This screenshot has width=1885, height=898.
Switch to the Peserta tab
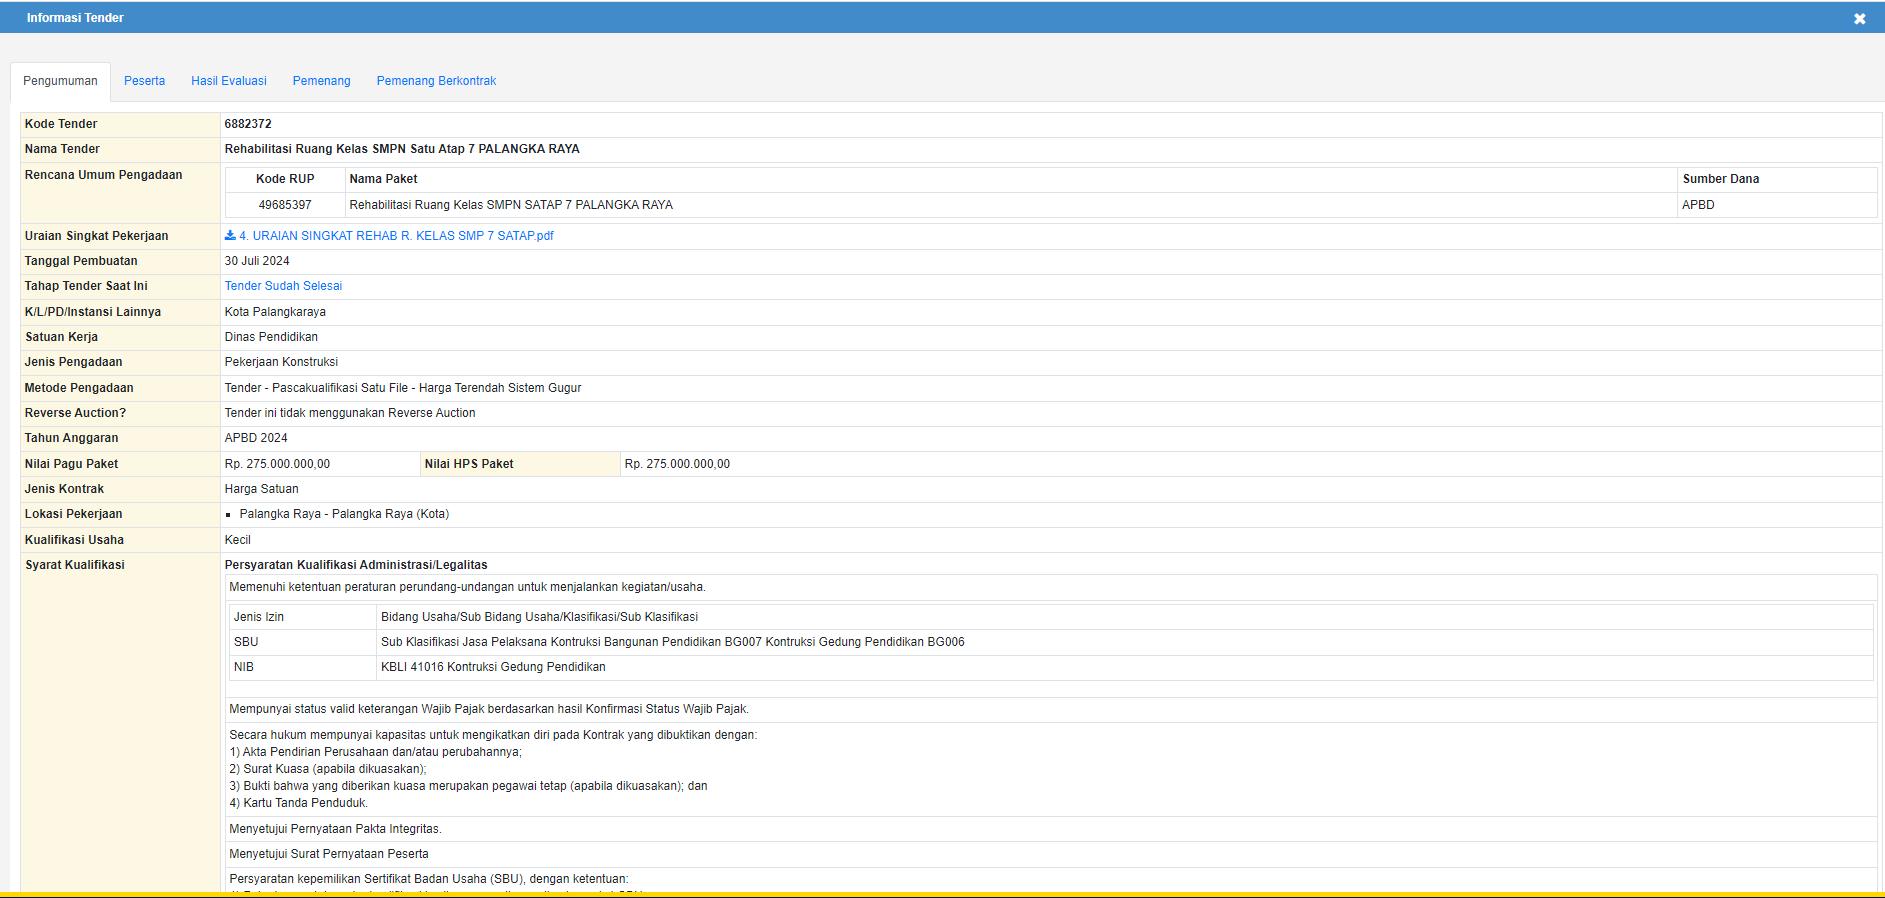144,81
